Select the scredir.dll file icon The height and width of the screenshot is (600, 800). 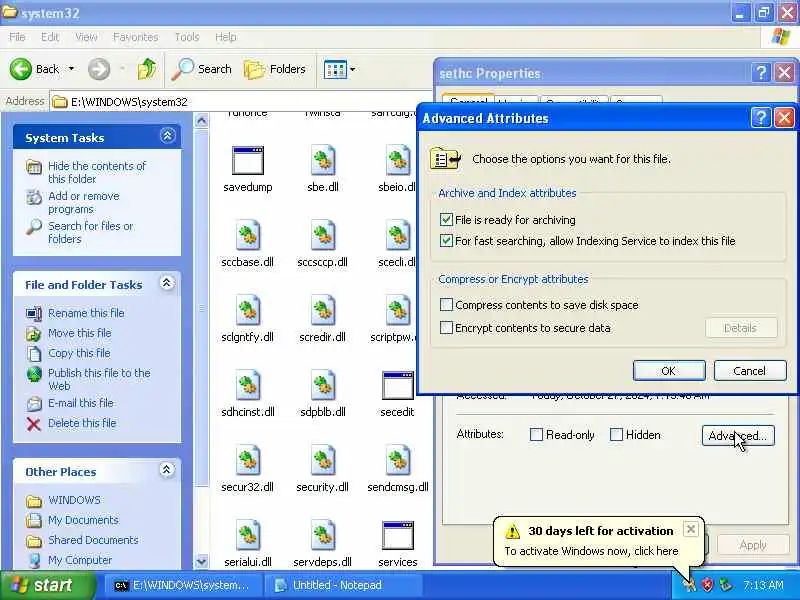(322, 310)
